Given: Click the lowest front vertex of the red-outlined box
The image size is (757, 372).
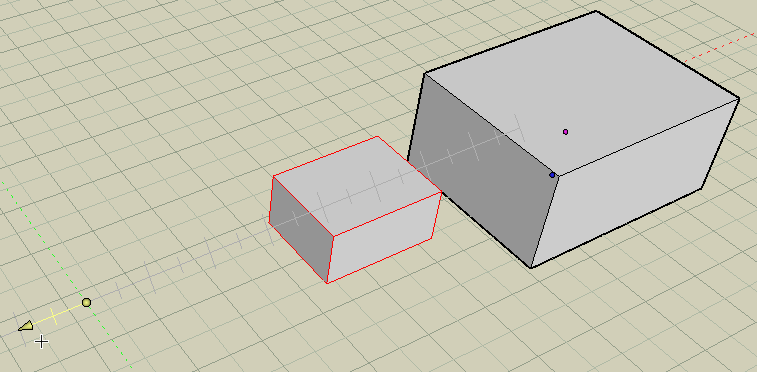Looking at the screenshot, I should [x=327, y=283].
